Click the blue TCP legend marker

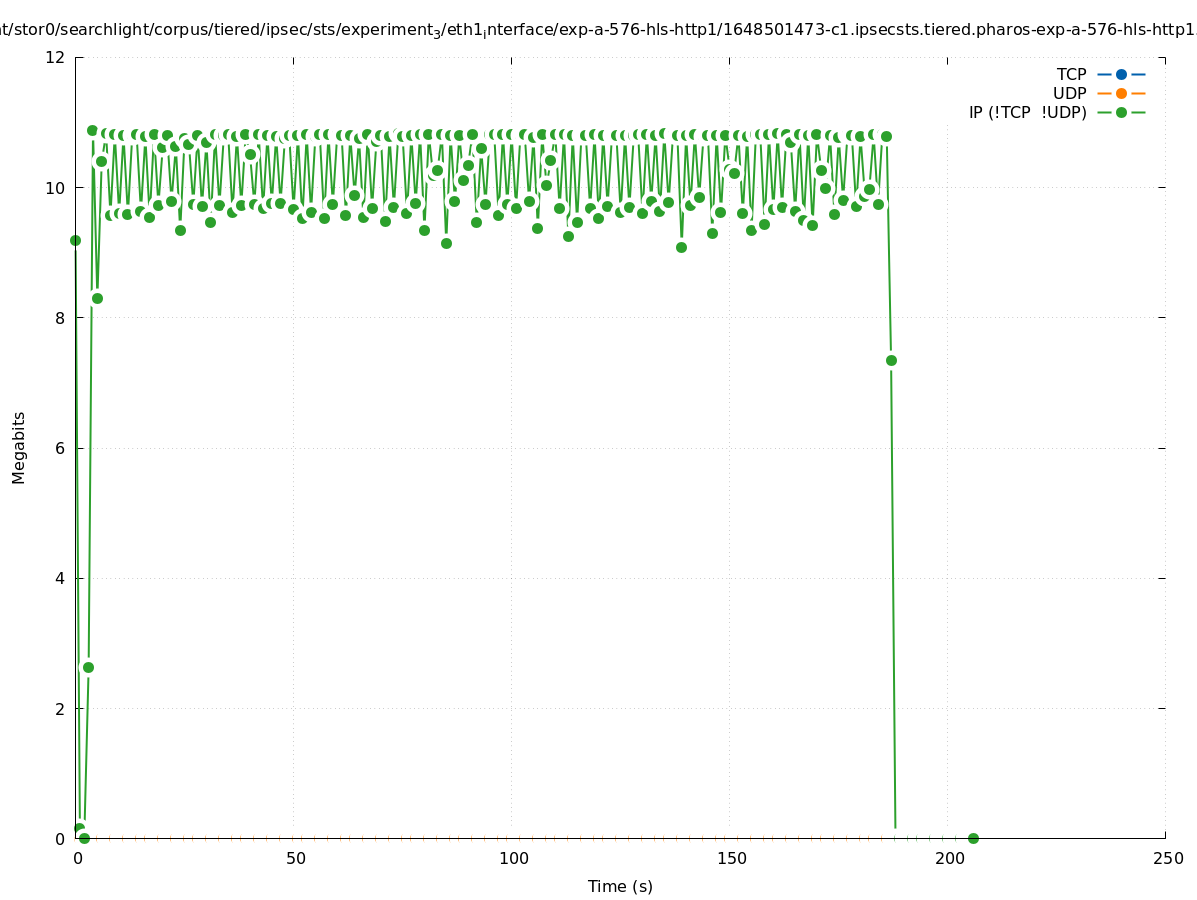[x=1121, y=75]
